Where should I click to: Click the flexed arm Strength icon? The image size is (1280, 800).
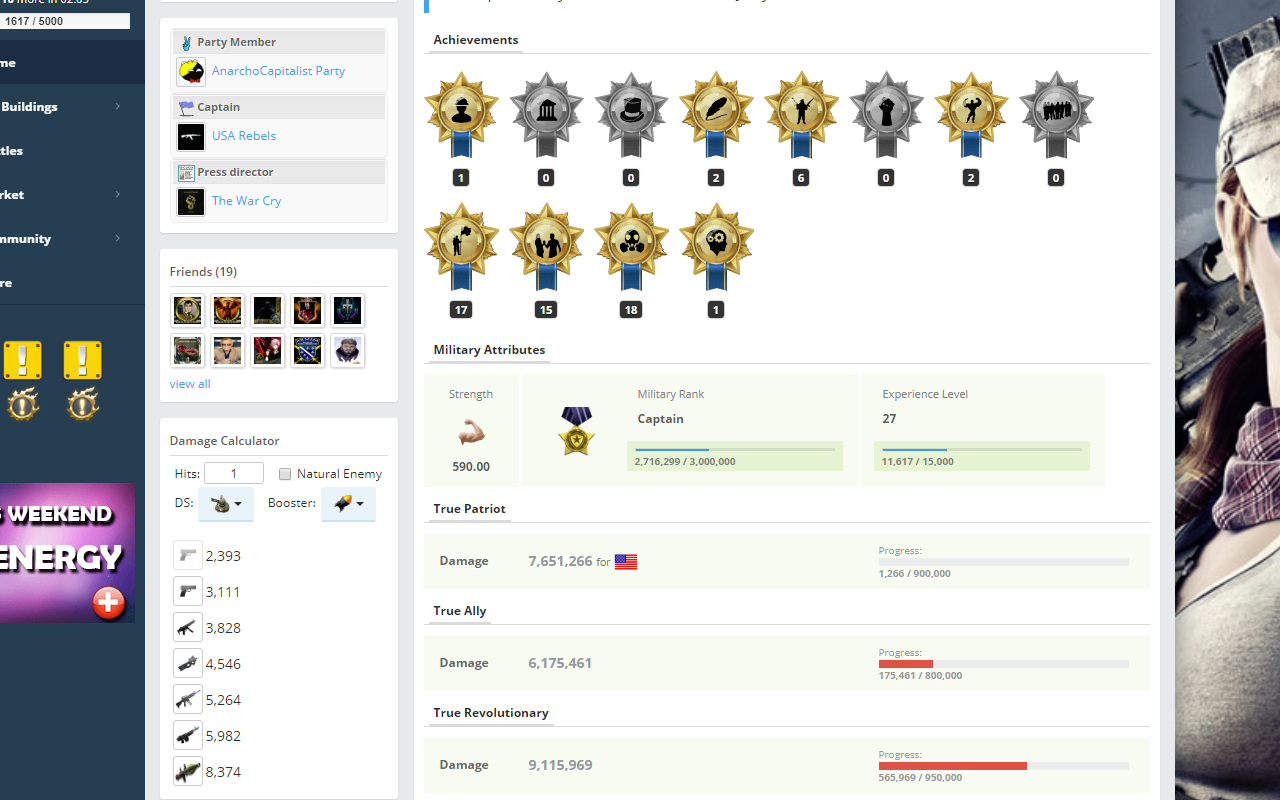(x=471, y=432)
